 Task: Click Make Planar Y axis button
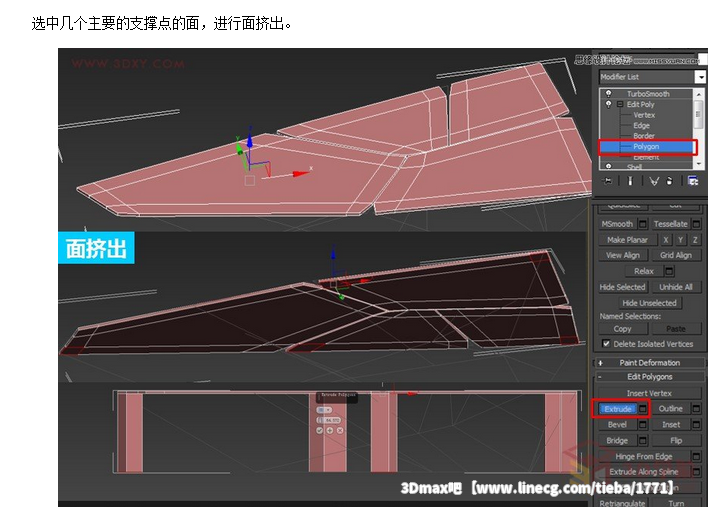tap(681, 240)
